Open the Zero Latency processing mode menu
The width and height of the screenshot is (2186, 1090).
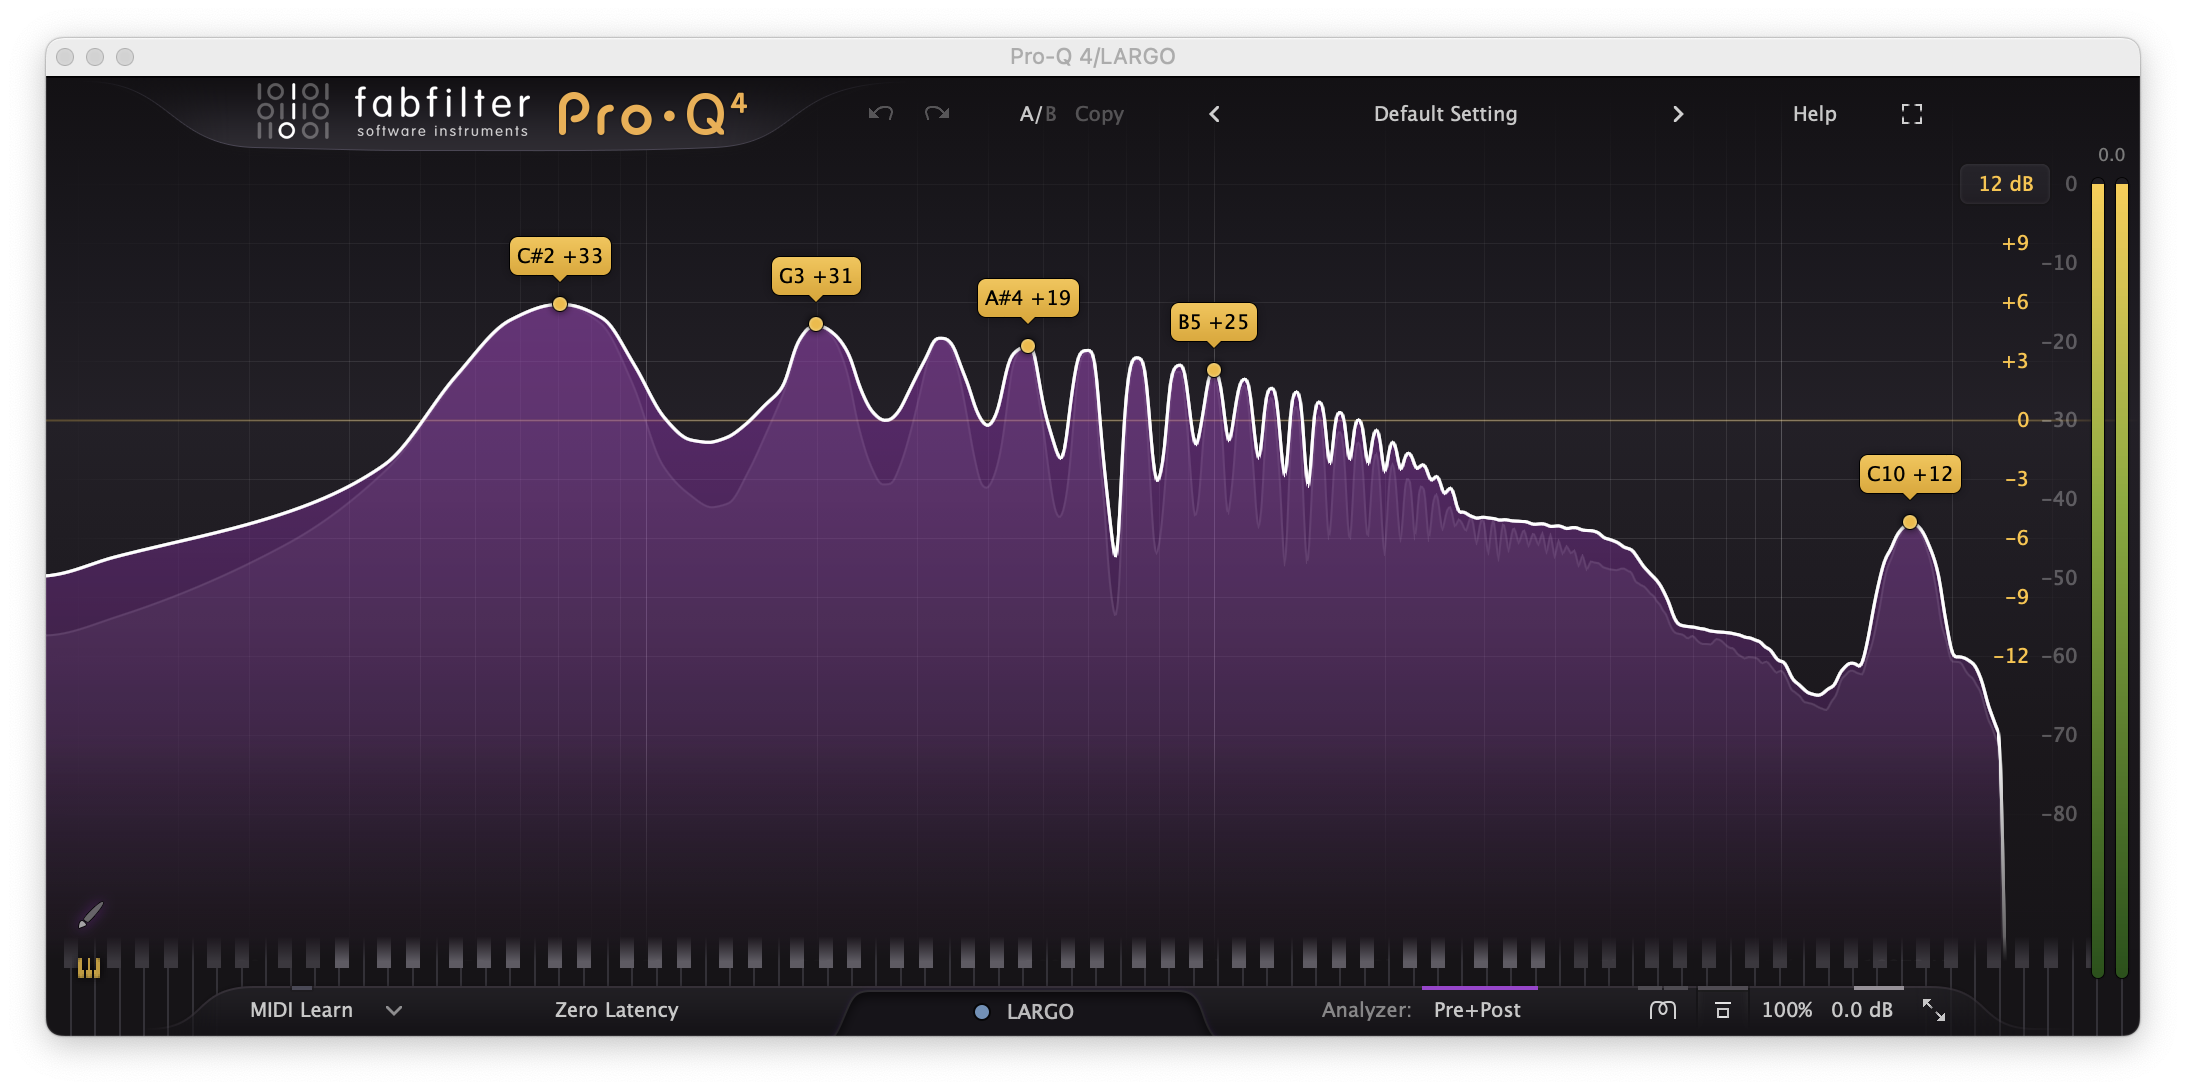(616, 1010)
